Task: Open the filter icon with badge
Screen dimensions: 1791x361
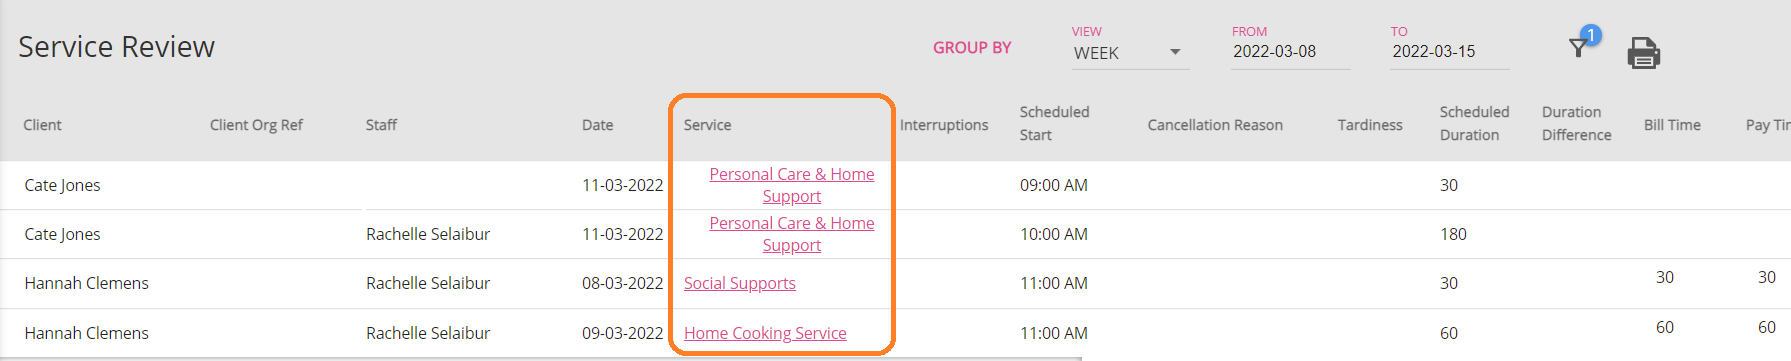Action: pyautogui.click(x=1582, y=43)
